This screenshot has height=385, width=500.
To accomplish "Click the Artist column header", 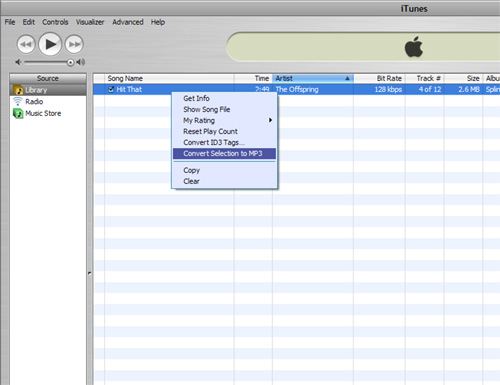I will tap(313, 78).
